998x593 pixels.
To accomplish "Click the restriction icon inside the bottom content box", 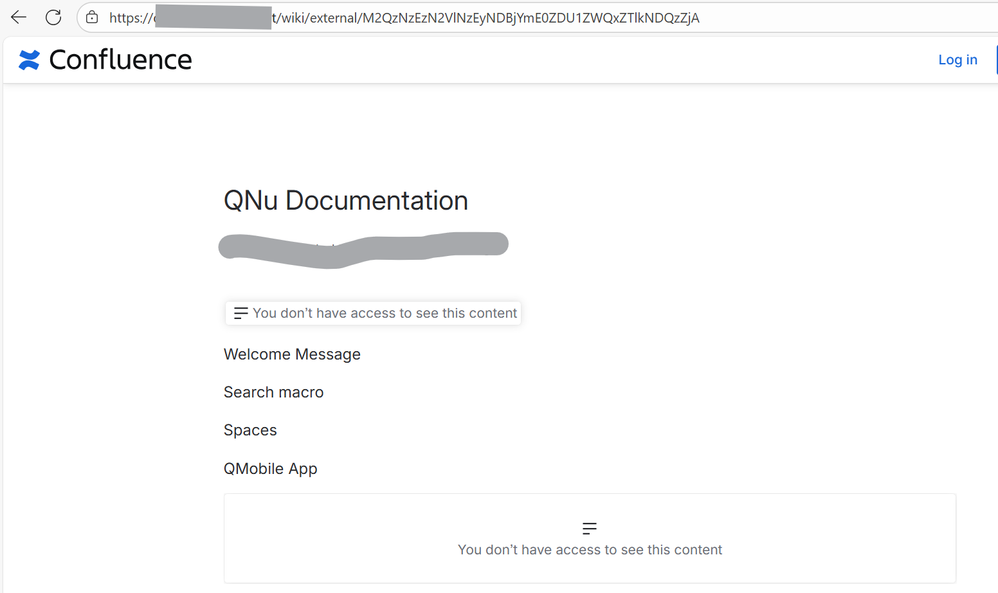I will point(589,527).
